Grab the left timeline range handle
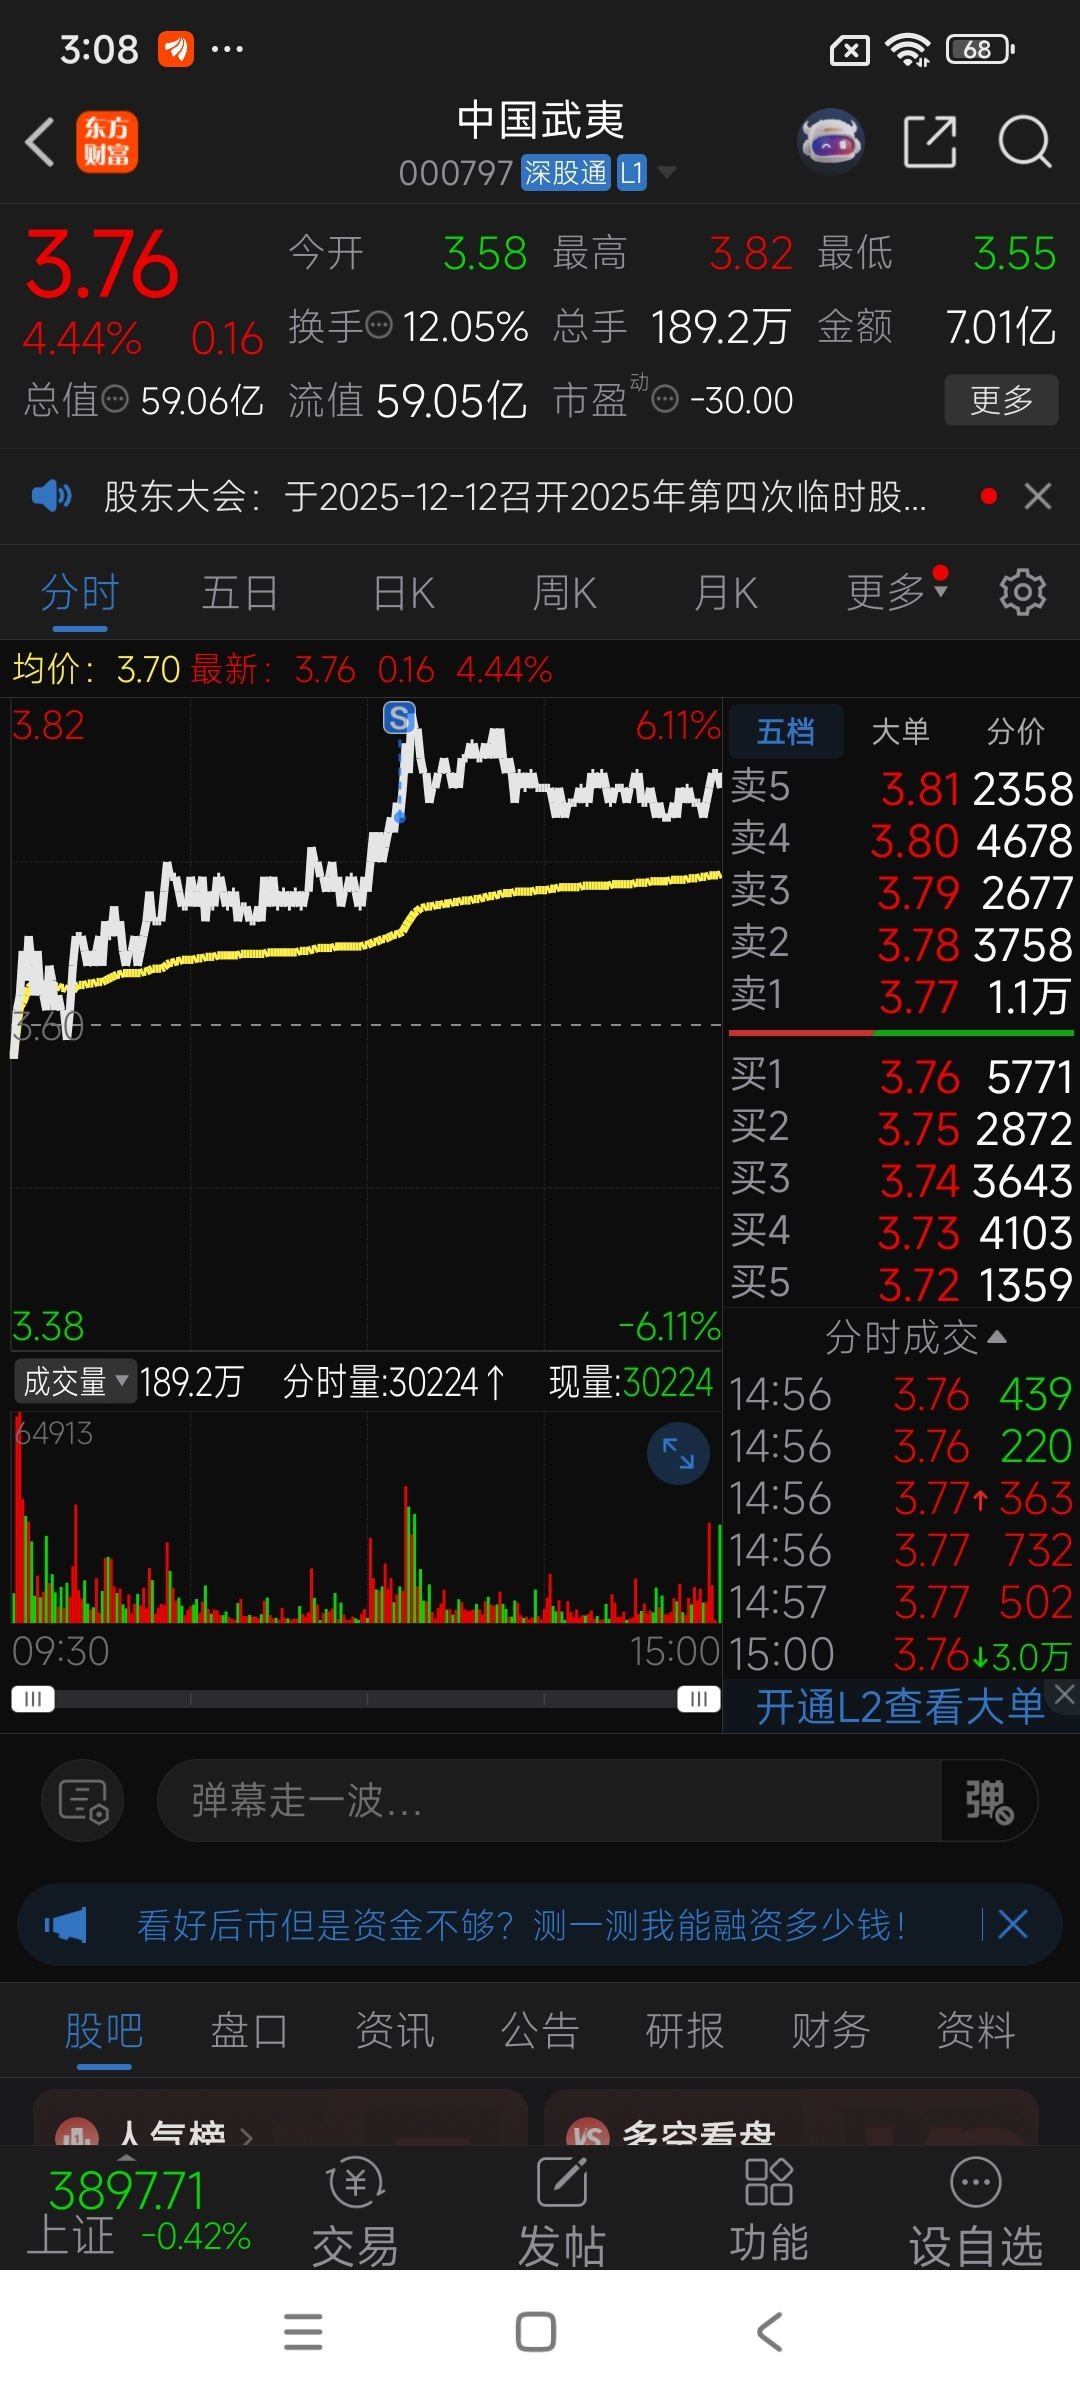 [33, 1699]
